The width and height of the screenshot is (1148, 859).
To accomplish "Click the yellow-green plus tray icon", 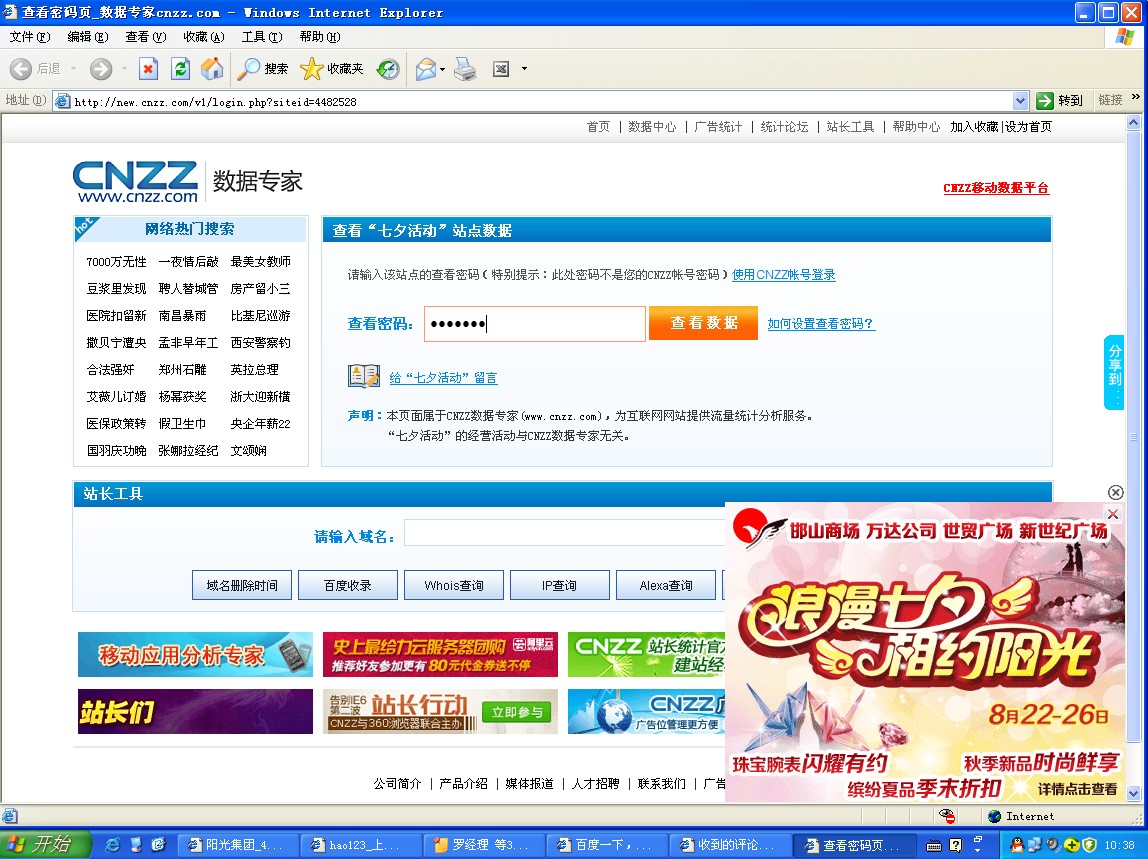I will pyautogui.click(x=1071, y=845).
